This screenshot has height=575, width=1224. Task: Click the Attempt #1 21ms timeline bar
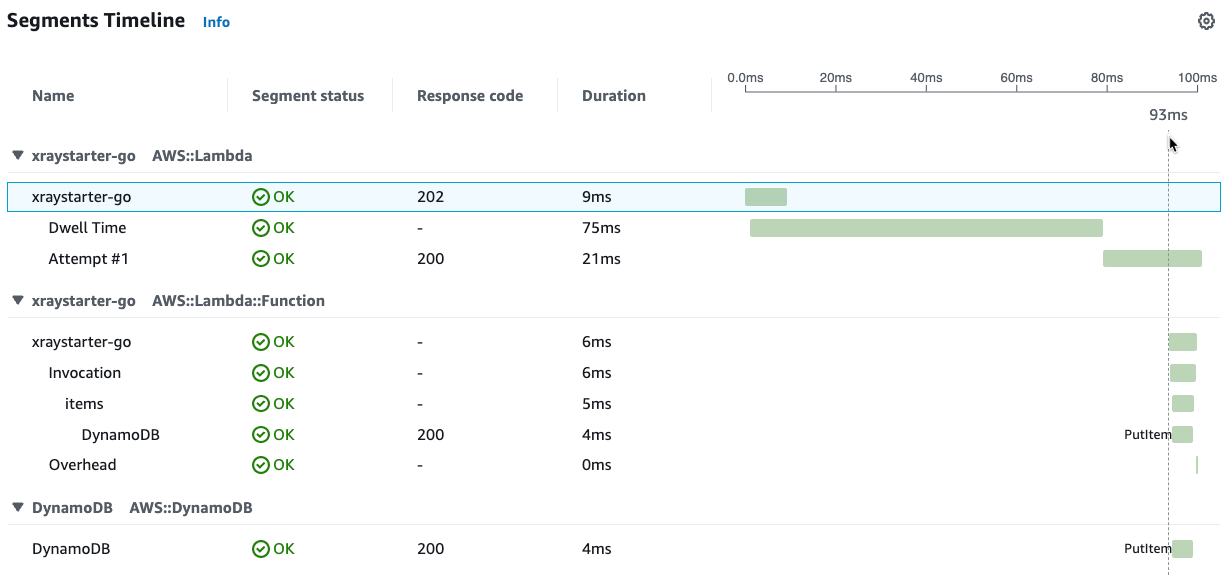click(x=1152, y=259)
